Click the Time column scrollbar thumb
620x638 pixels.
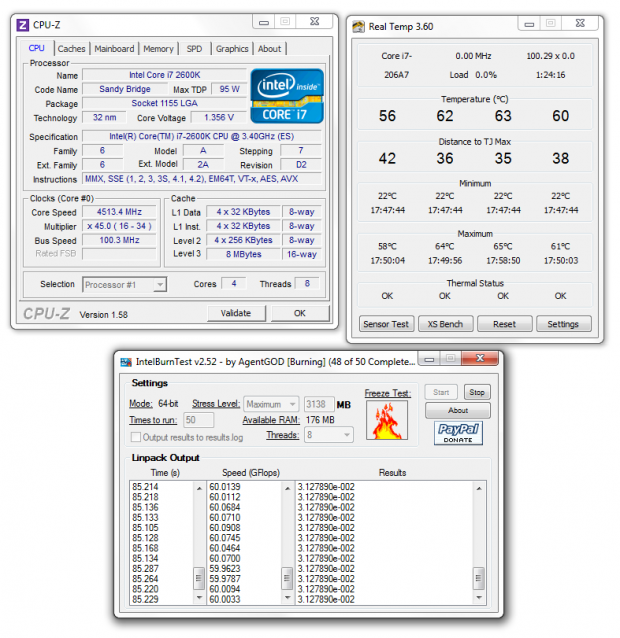[199, 578]
